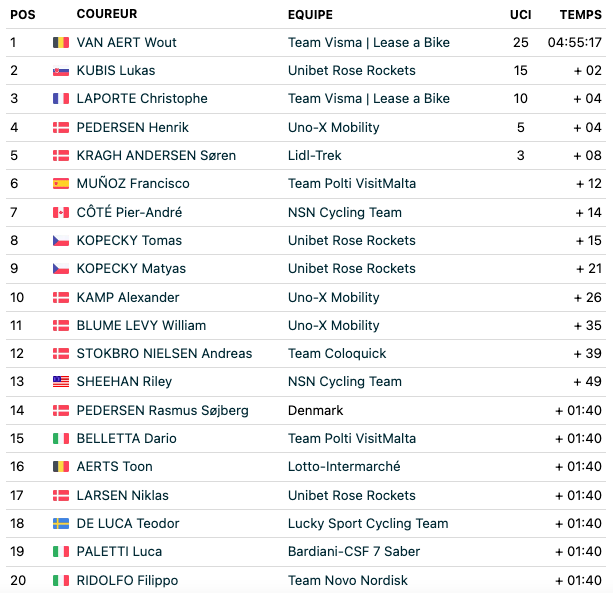This screenshot has width=613, height=593.
Task: Click the USA flag beside SHEEHAN Riley
Action: (x=61, y=382)
